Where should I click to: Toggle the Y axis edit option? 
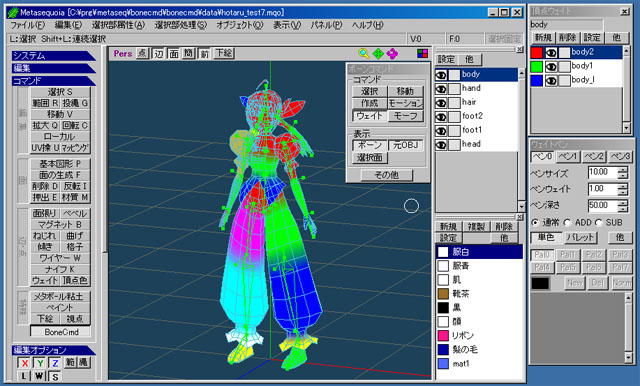click(x=40, y=363)
